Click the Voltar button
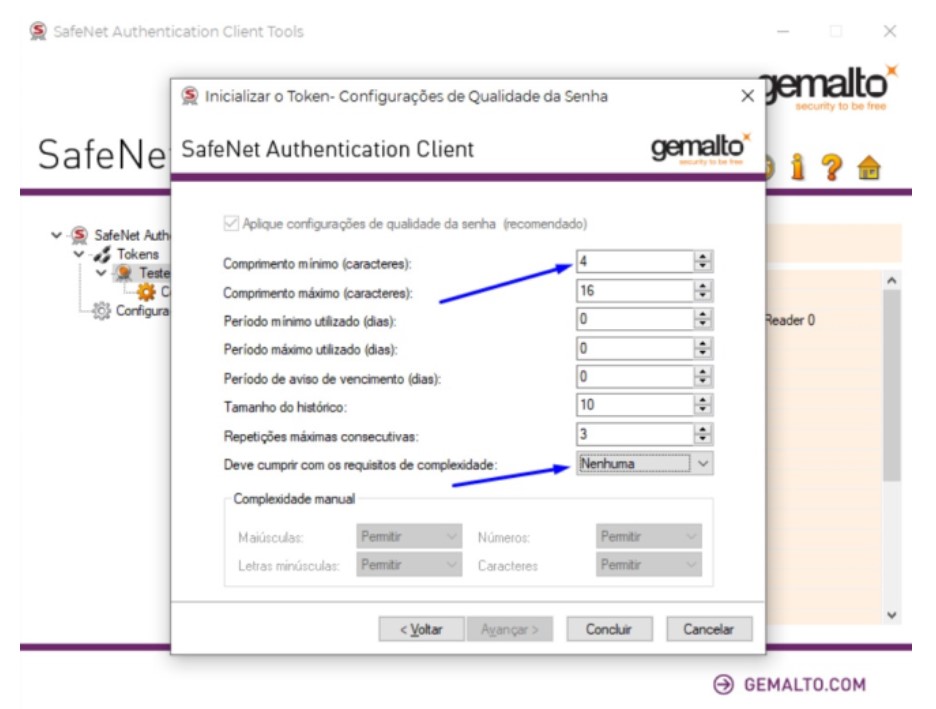This screenshot has width=936, height=709. 421,629
